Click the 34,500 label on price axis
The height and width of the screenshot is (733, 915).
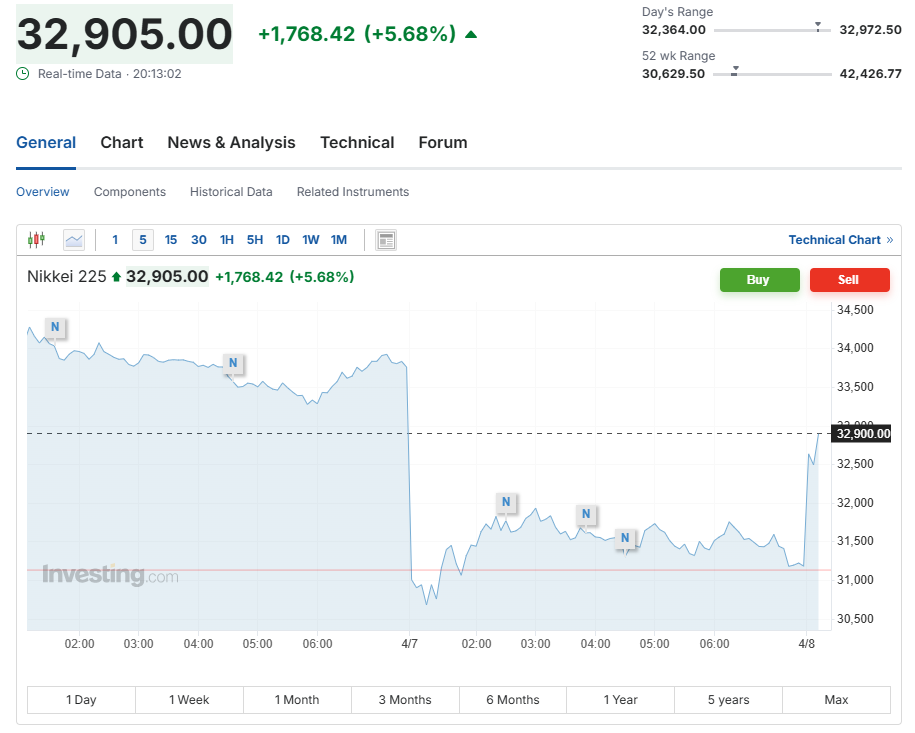click(x=855, y=310)
